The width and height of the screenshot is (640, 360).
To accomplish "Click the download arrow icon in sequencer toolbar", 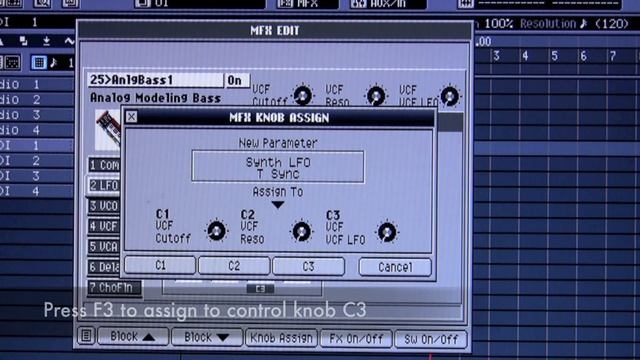I will (46, 41).
